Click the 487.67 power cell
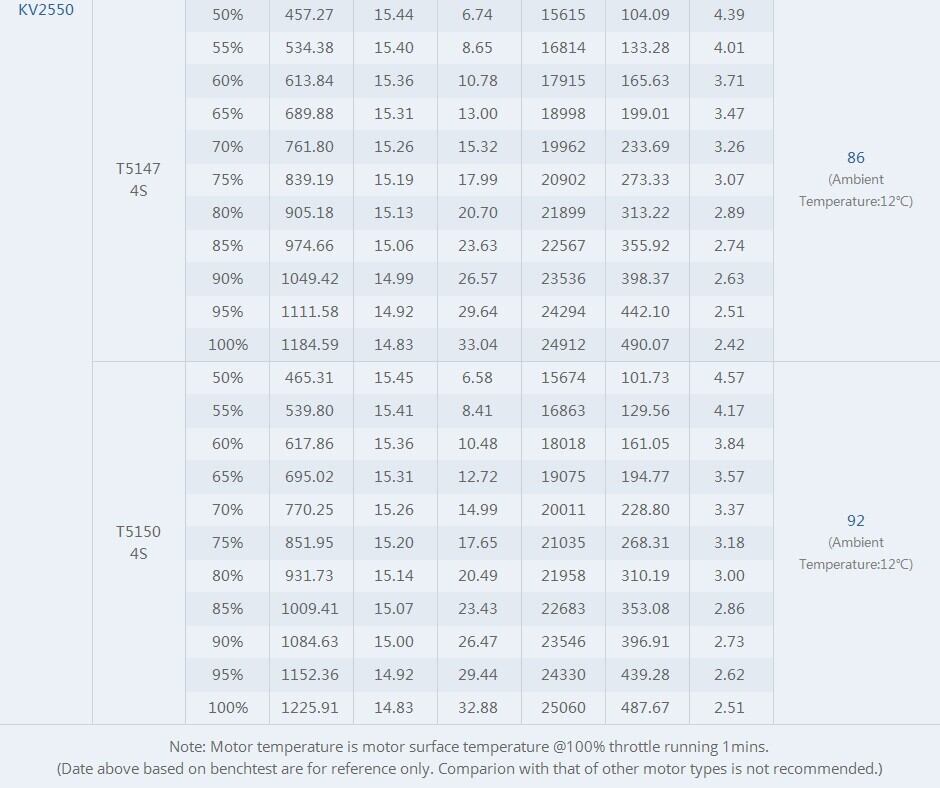 (x=645, y=708)
